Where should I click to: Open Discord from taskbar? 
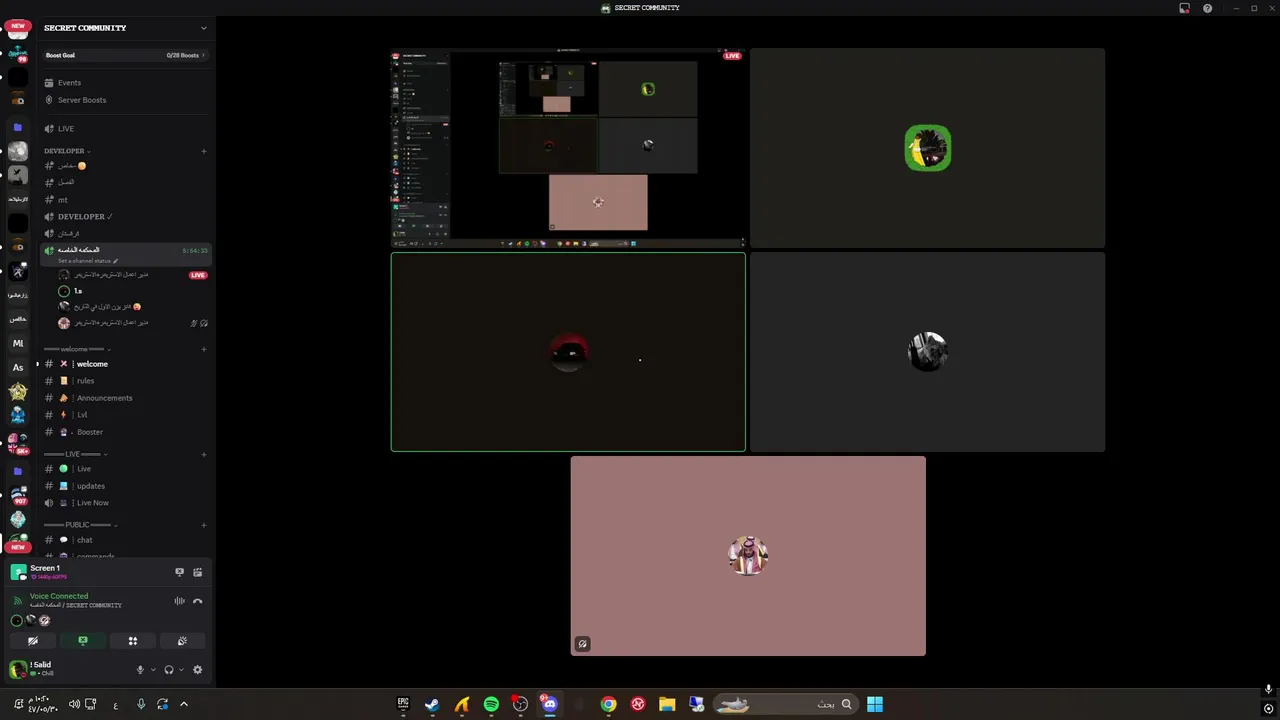pyautogui.click(x=549, y=704)
